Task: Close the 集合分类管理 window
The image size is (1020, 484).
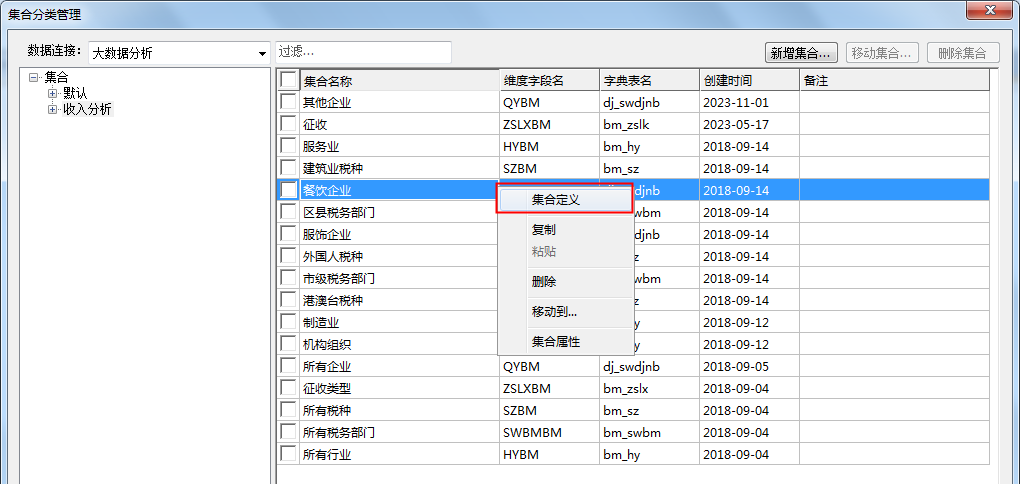Action: coord(989,12)
